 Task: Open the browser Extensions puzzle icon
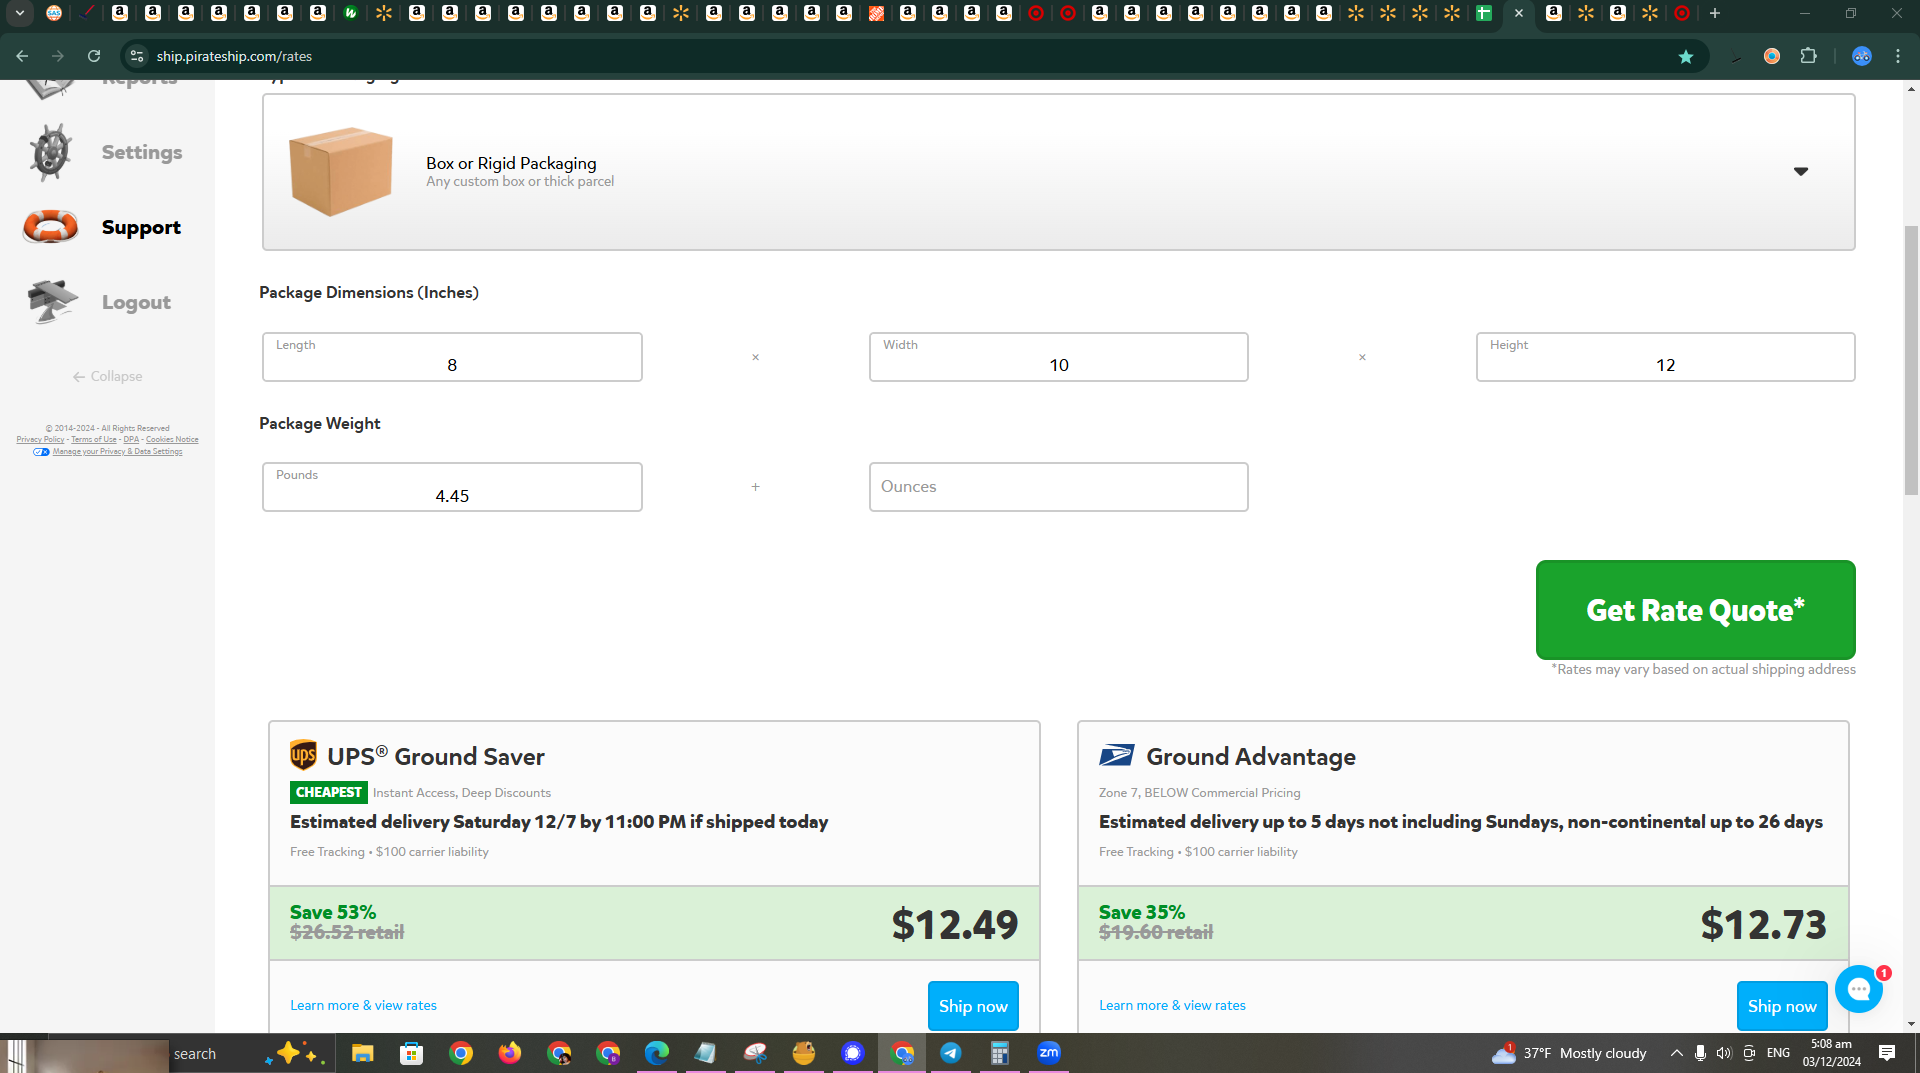coord(1808,56)
